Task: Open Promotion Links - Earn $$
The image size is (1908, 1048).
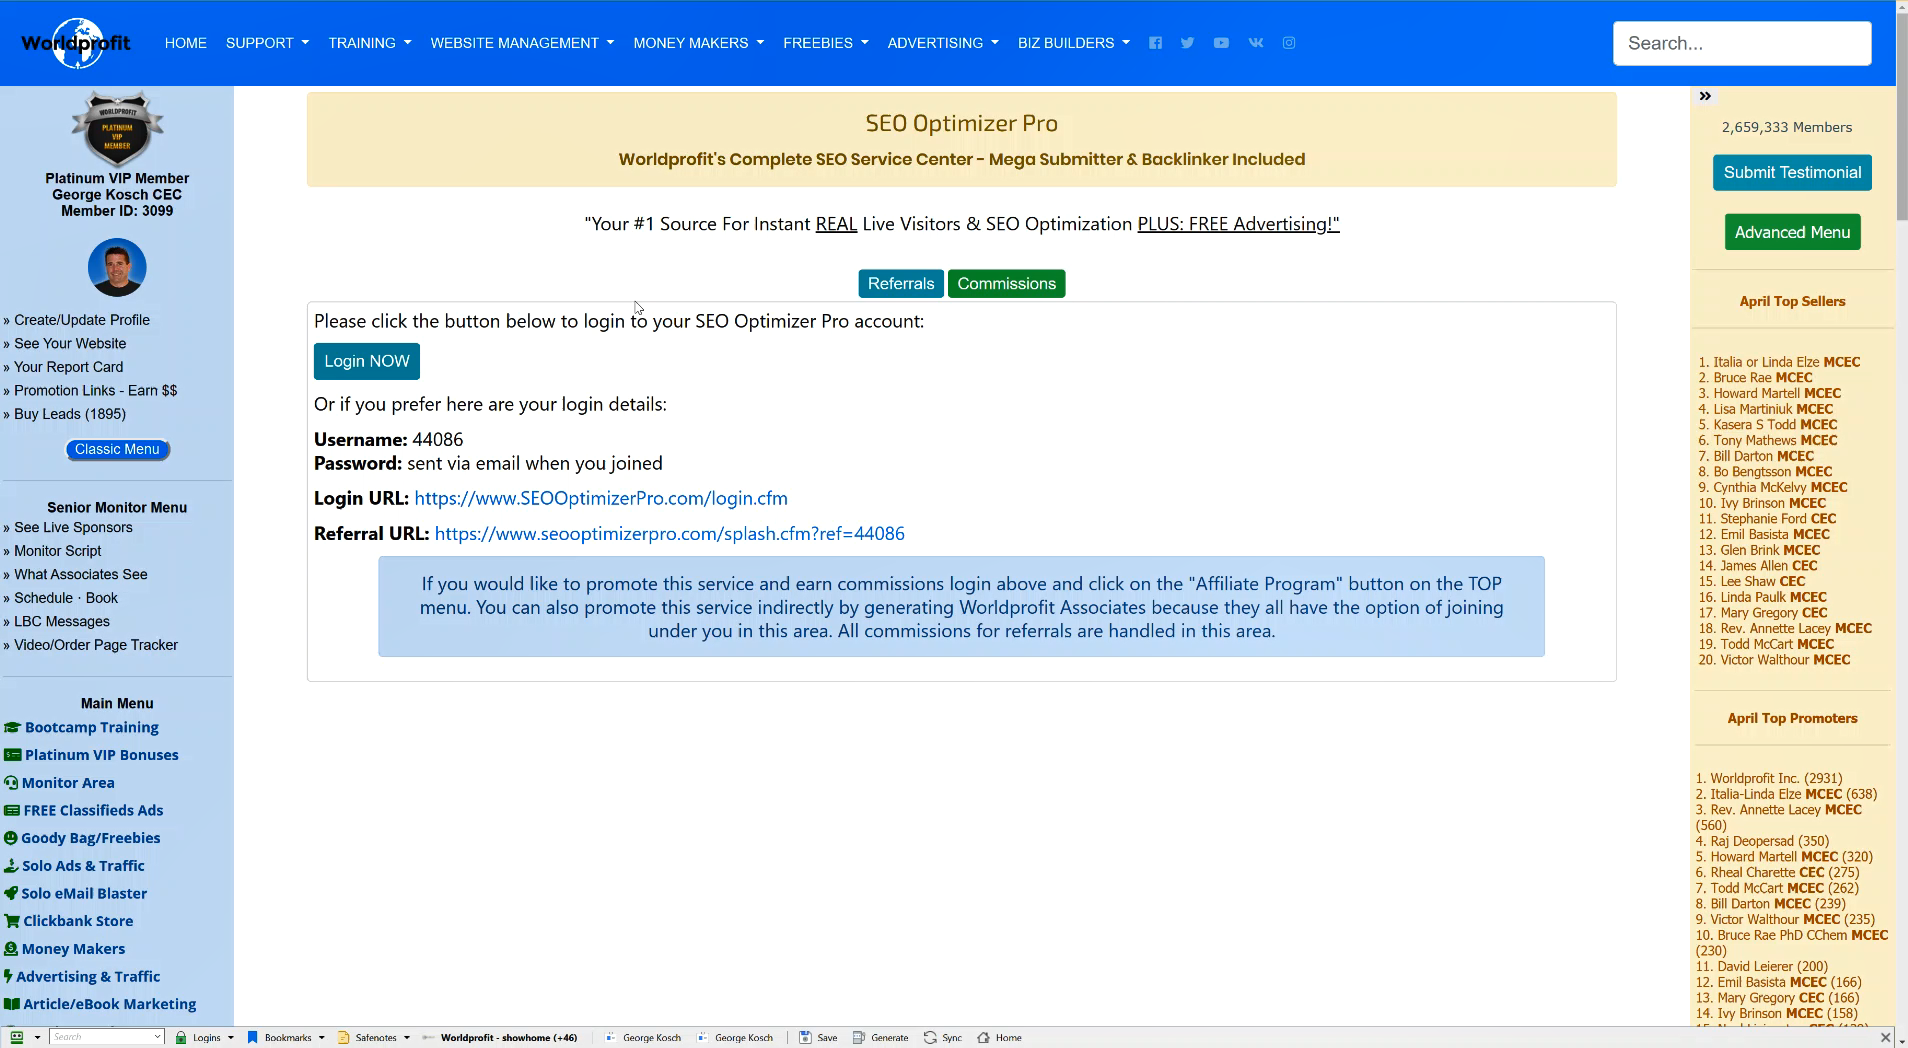Action: pos(95,391)
